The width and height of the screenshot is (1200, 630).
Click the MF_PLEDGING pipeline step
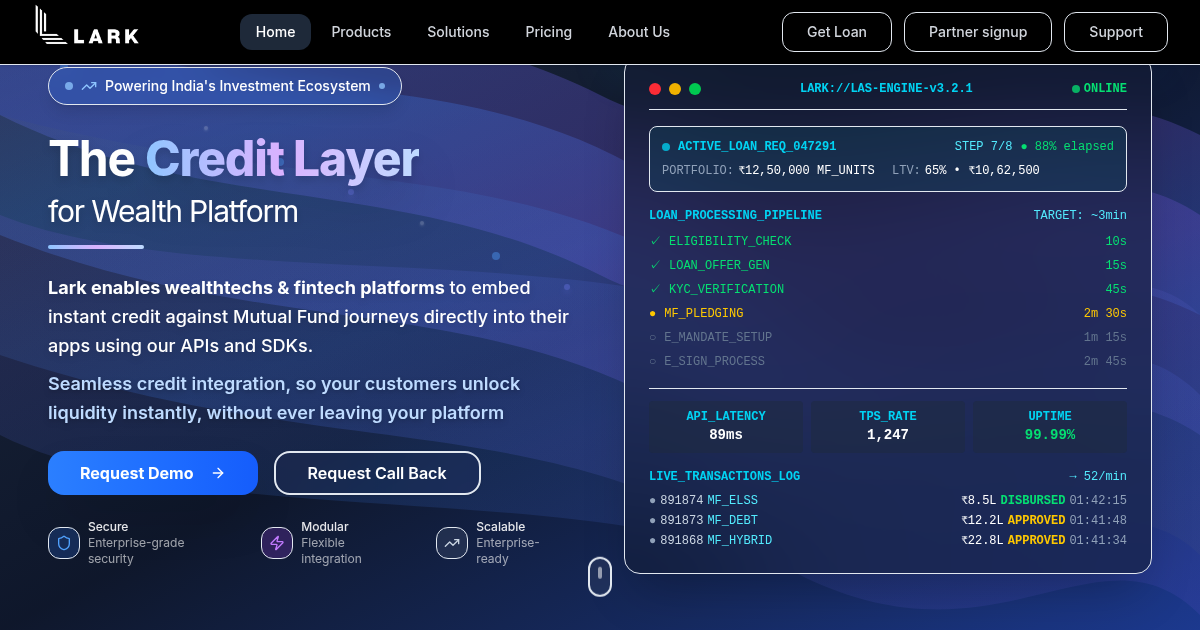pos(888,313)
